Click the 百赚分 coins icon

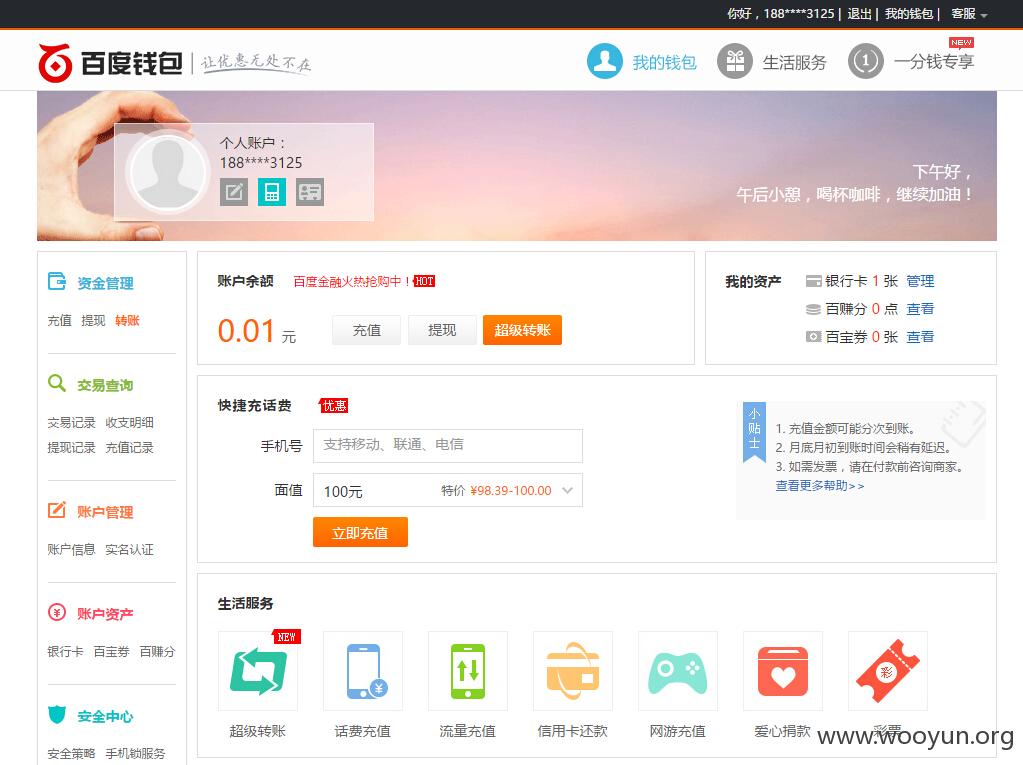pos(814,309)
